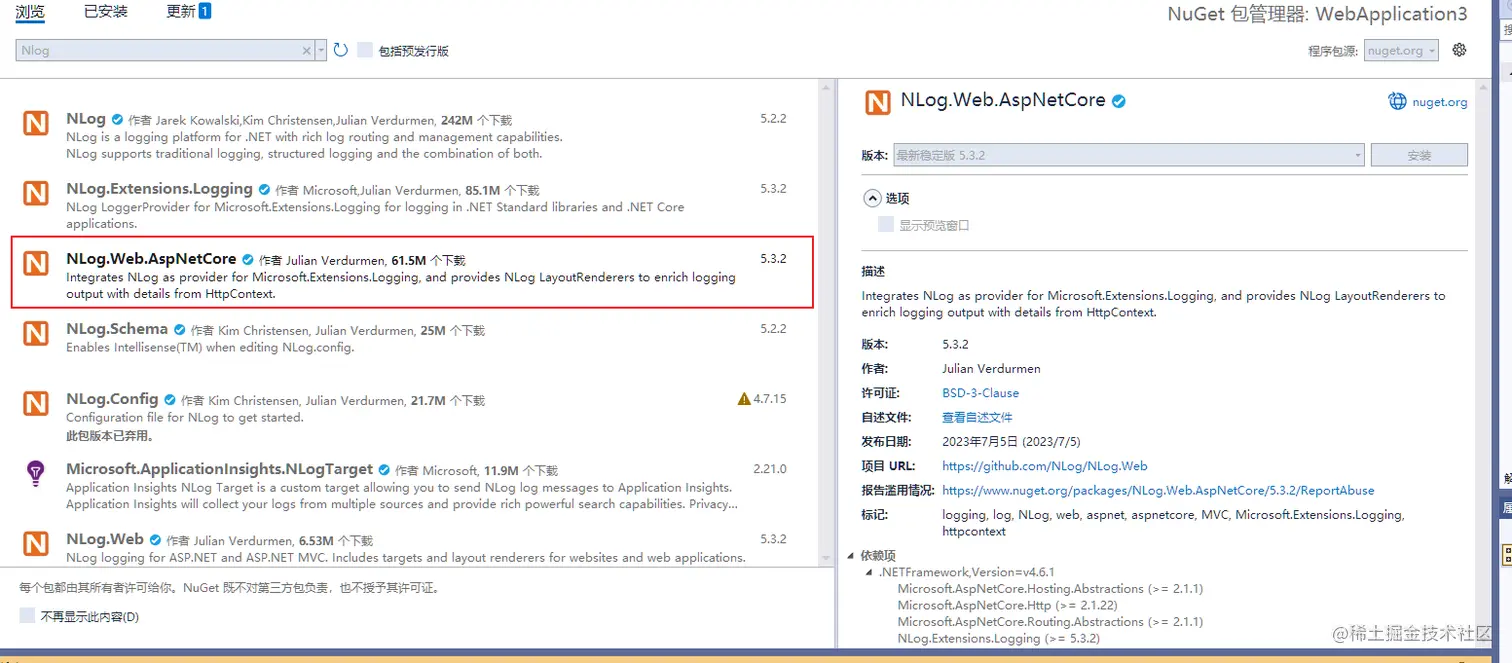Image resolution: width=1512 pixels, height=663 pixels.
Task: Click the deprecated warning icon by 4.7.15
Action: (x=744, y=399)
